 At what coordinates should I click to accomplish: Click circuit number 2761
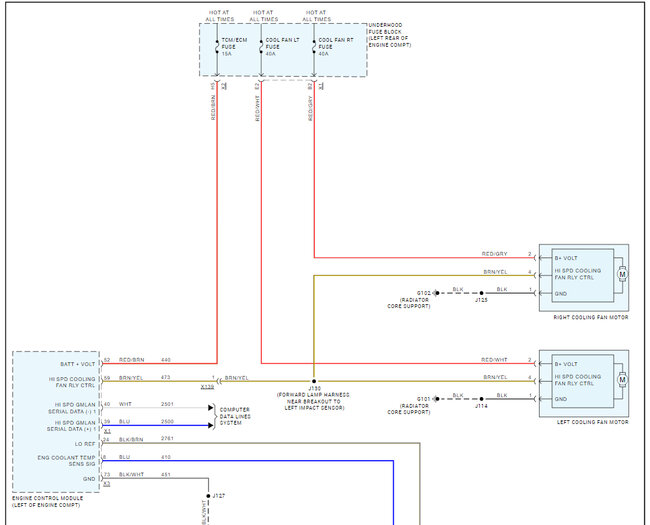click(x=167, y=439)
